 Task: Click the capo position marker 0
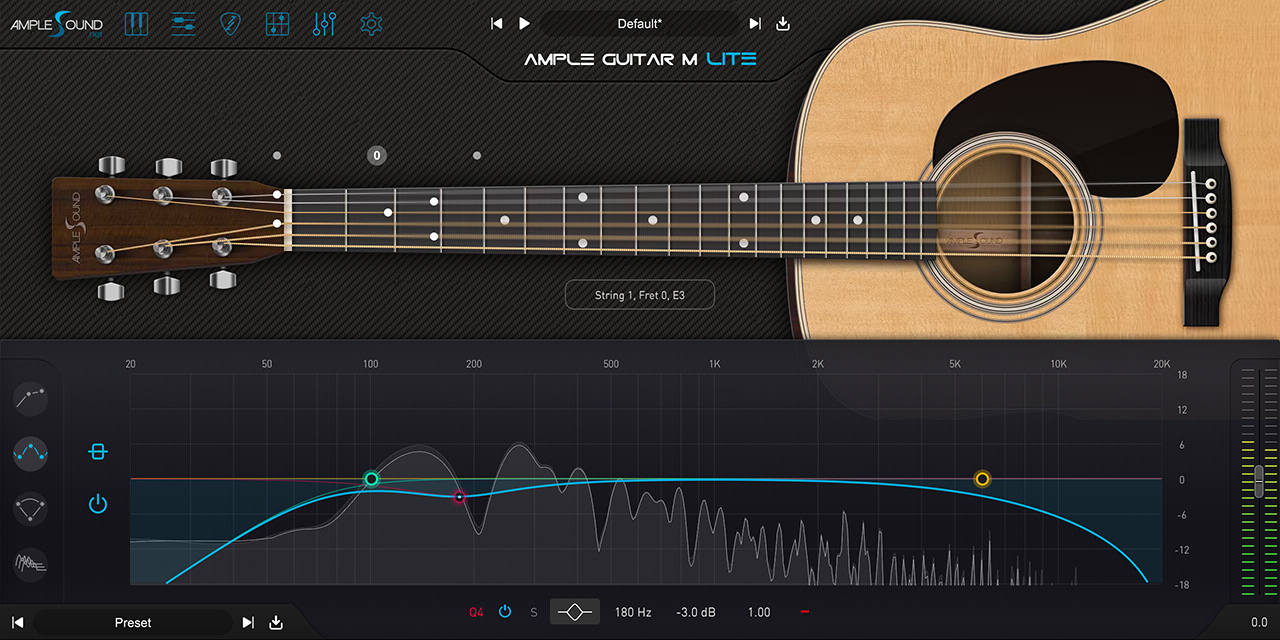click(x=376, y=155)
